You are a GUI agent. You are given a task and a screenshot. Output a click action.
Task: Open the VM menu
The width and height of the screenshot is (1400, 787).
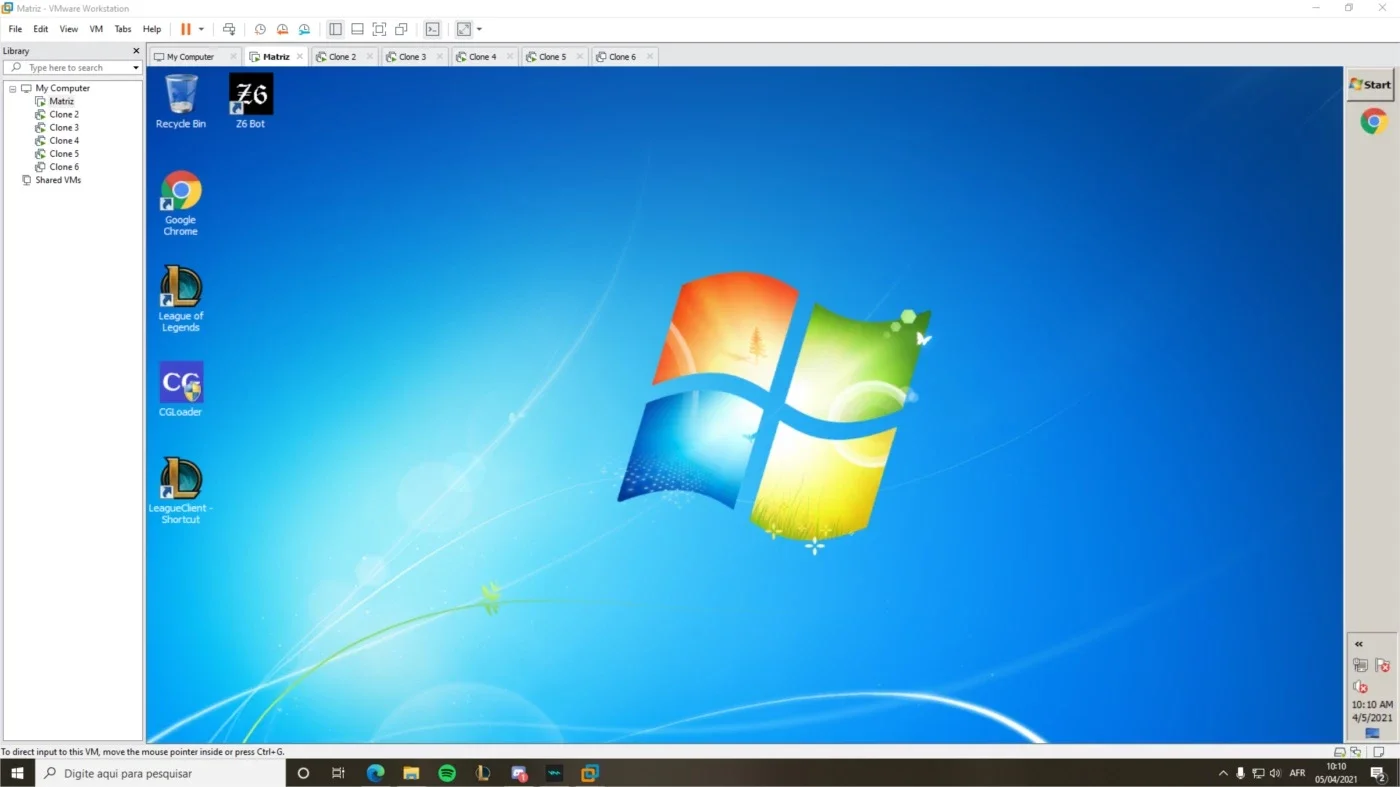point(96,29)
